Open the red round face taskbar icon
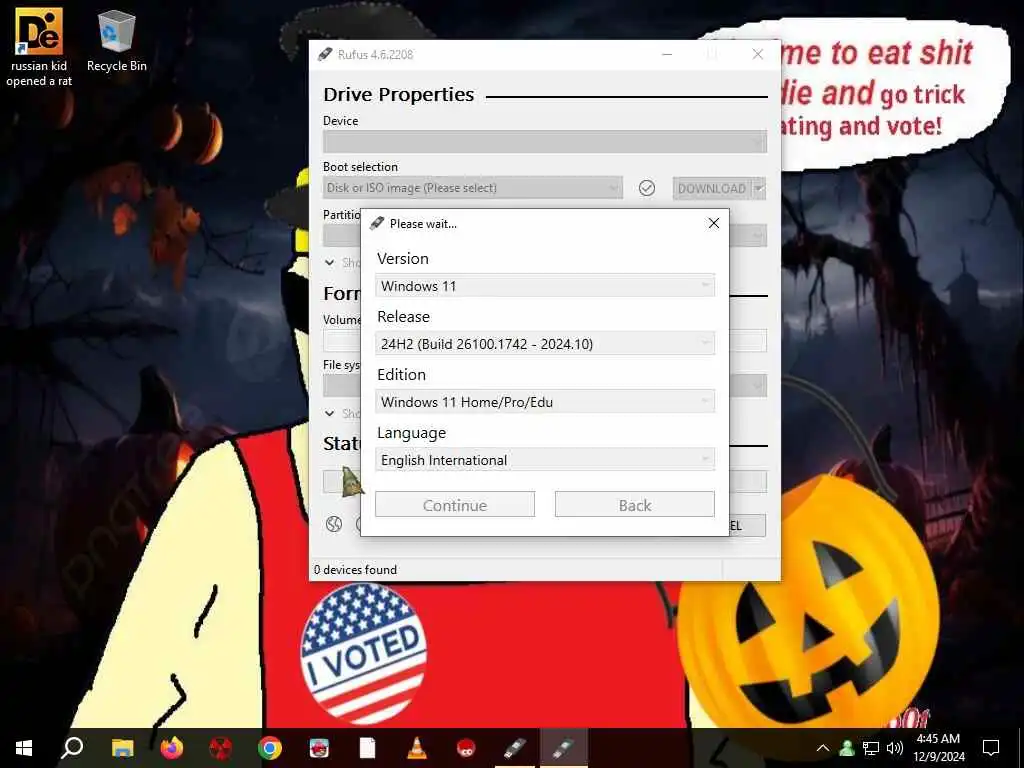This screenshot has width=1024, height=768. (x=466, y=748)
